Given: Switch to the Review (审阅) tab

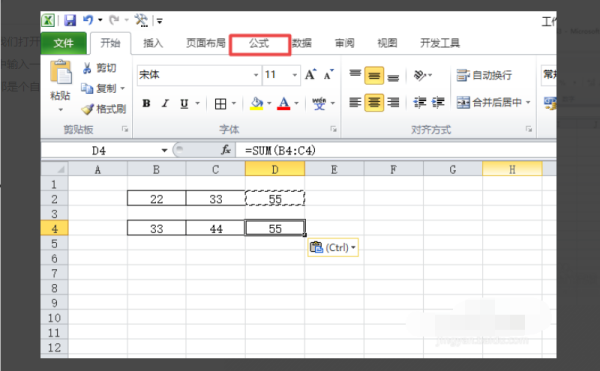Looking at the screenshot, I should 344,43.
